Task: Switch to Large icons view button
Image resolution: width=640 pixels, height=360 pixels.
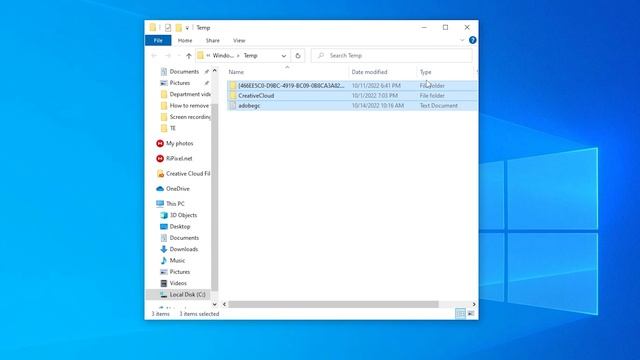Action: [x=471, y=313]
